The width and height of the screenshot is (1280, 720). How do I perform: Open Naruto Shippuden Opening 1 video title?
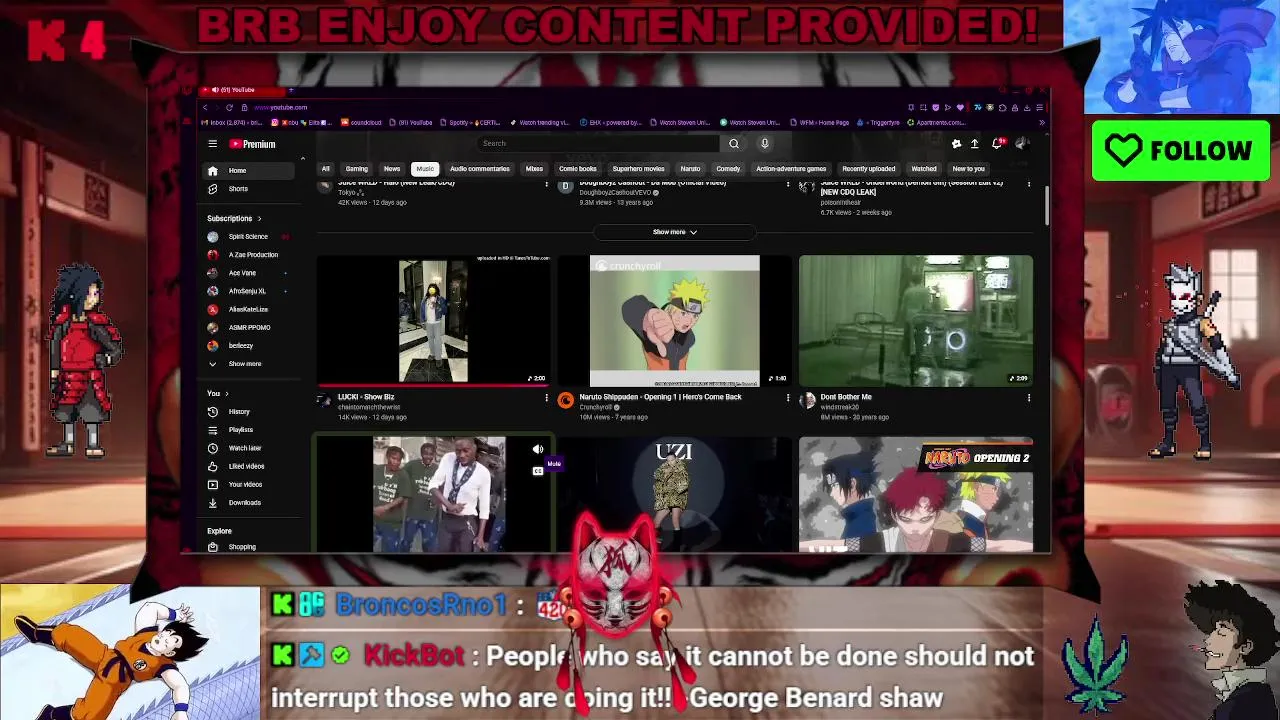click(660, 397)
